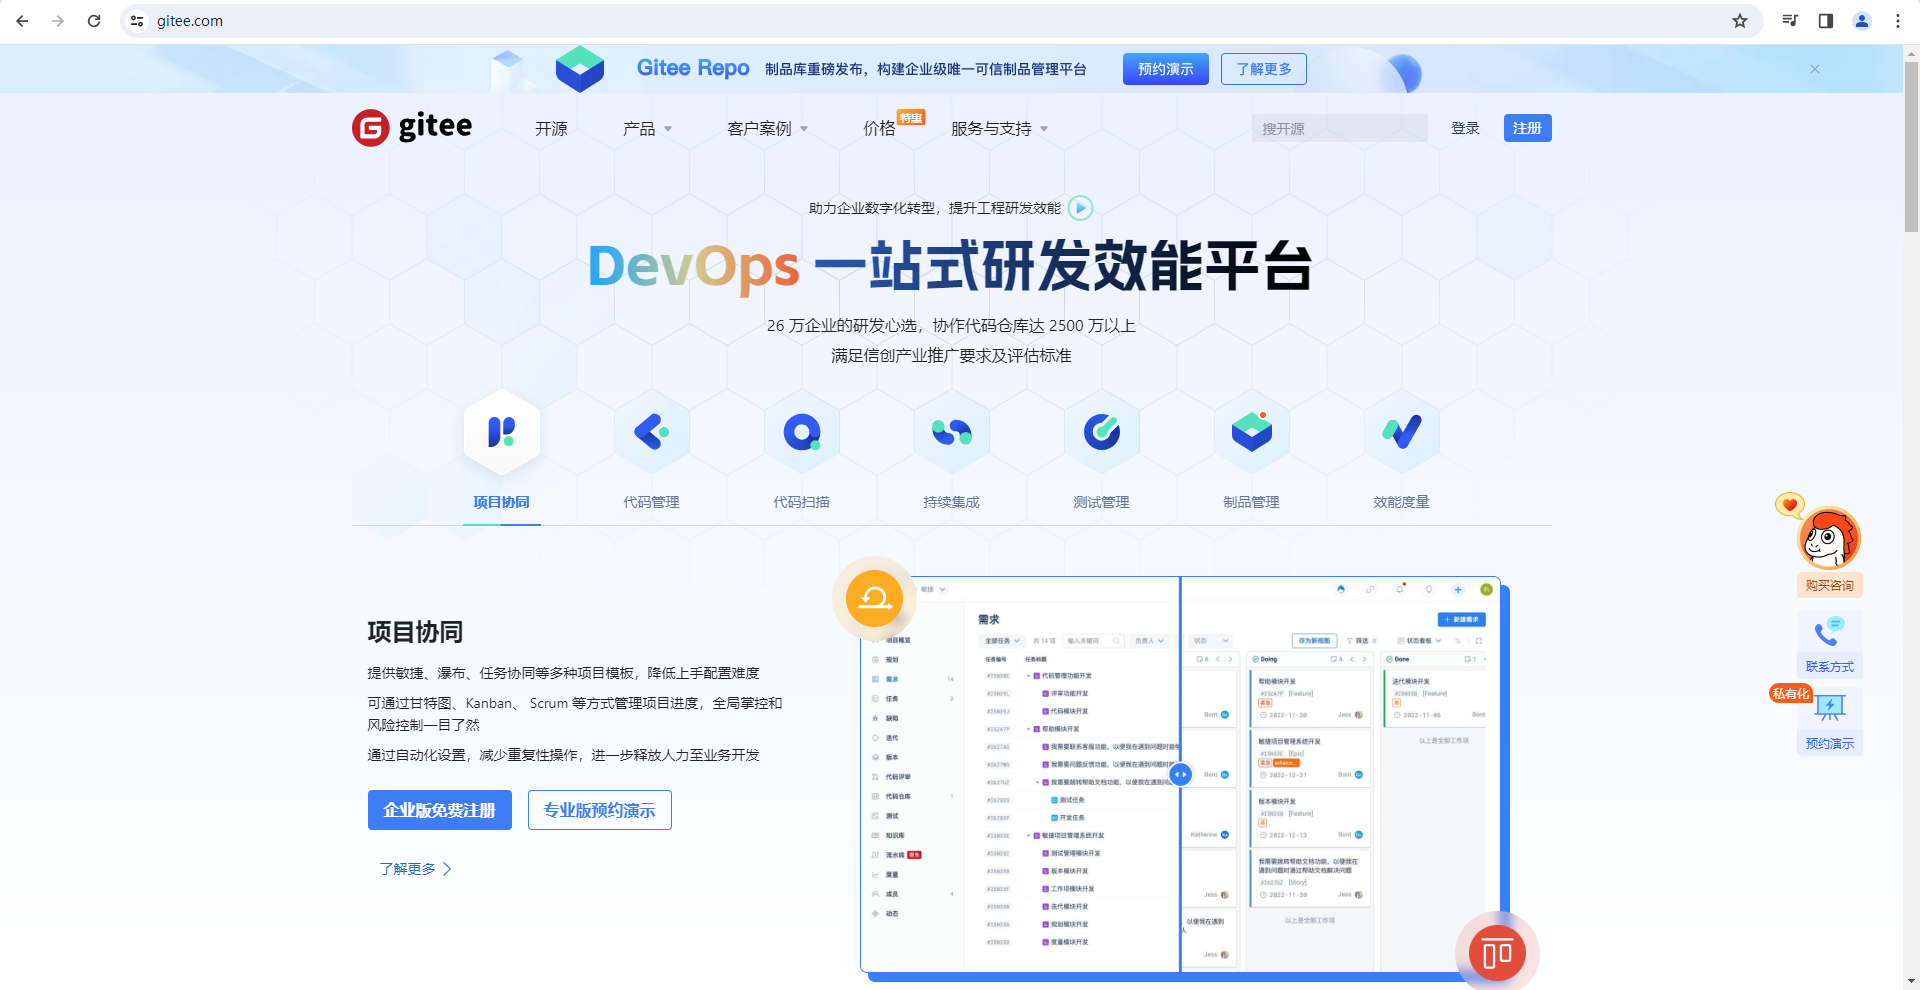The image size is (1920, 990).
Task: Open 购买咨询 mascot chat widget
Action: [x=1829, y=541]
